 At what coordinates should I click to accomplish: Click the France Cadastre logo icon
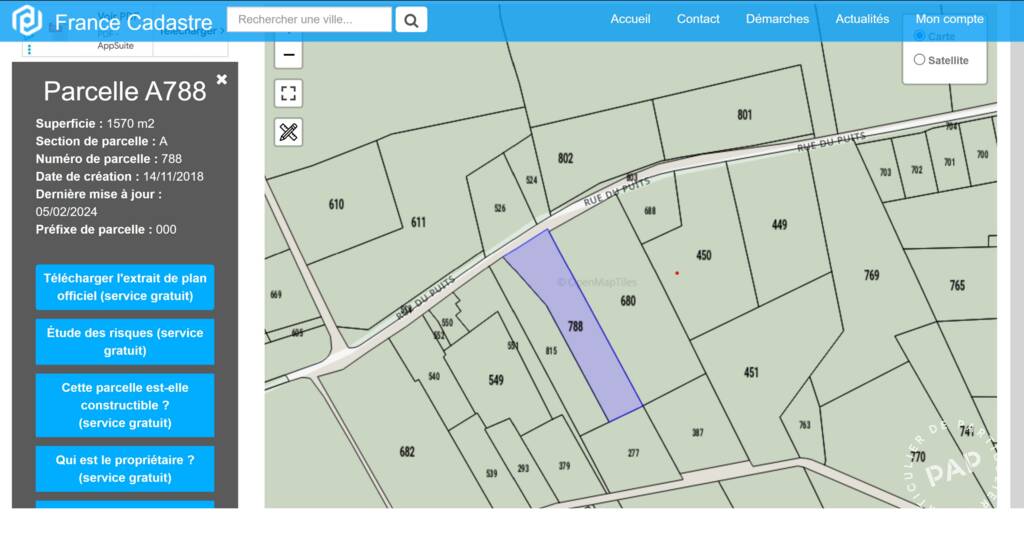pos(27,20)
